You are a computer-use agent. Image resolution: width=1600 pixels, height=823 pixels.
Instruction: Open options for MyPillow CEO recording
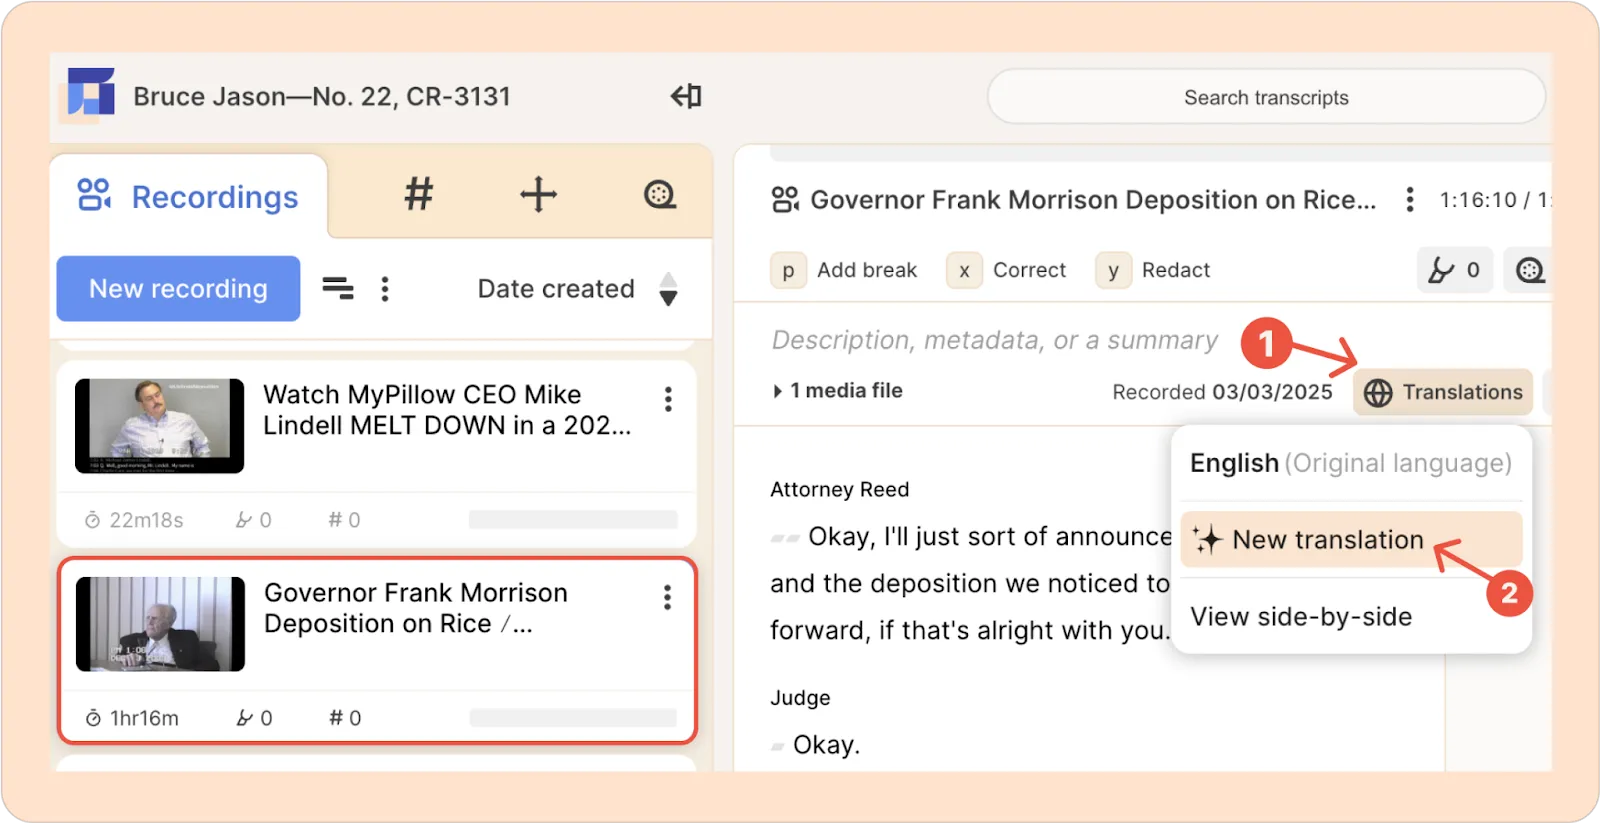click(x=668, y=400)
